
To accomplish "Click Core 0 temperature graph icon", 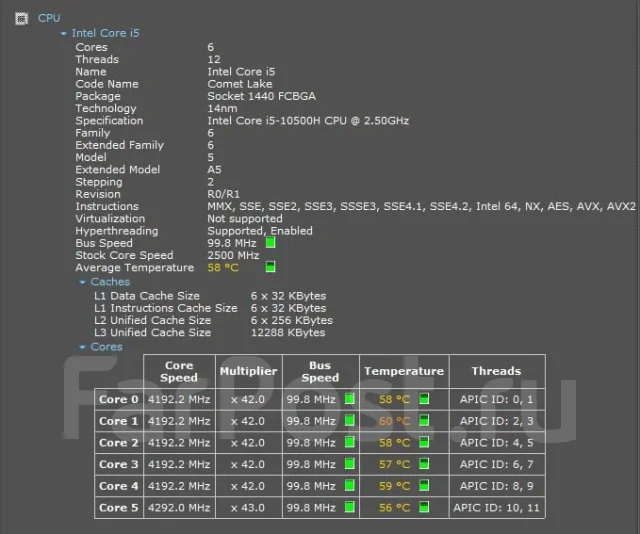I will [x=424, y=399].
